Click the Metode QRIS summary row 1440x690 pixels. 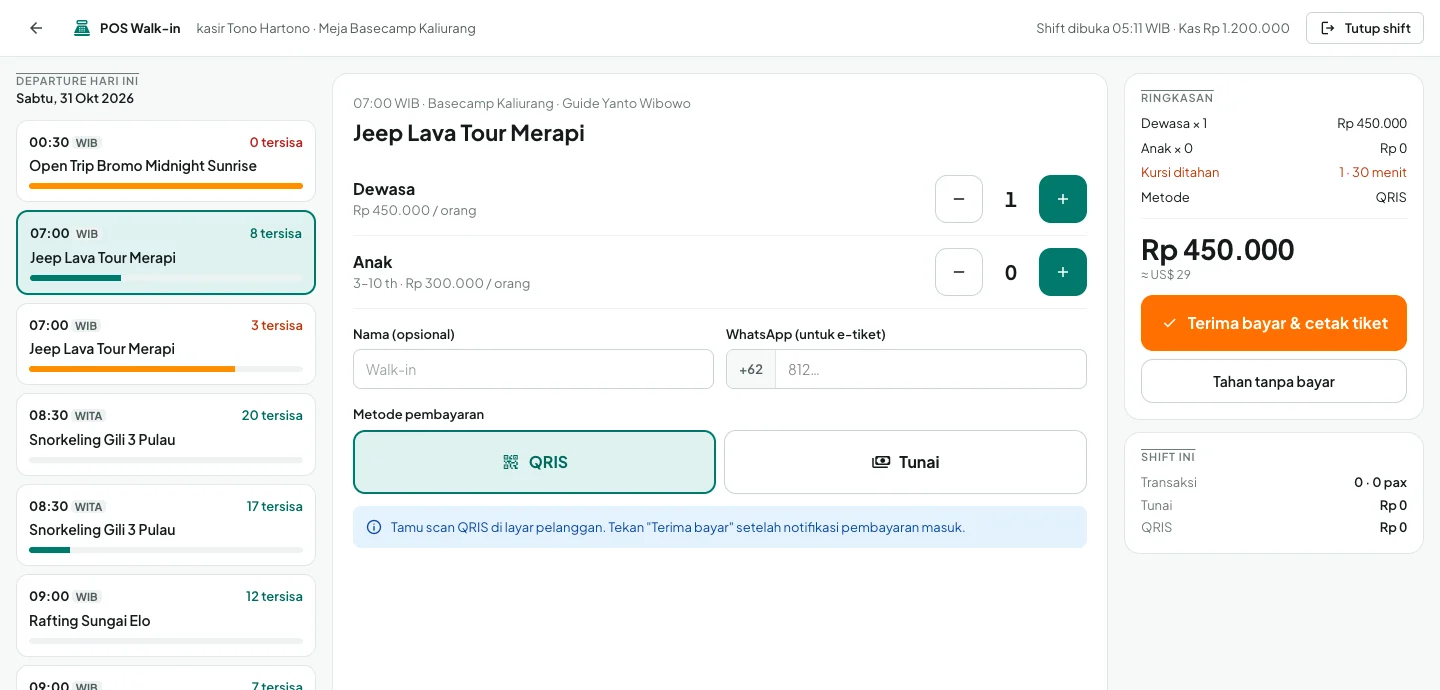[1274, 197]
